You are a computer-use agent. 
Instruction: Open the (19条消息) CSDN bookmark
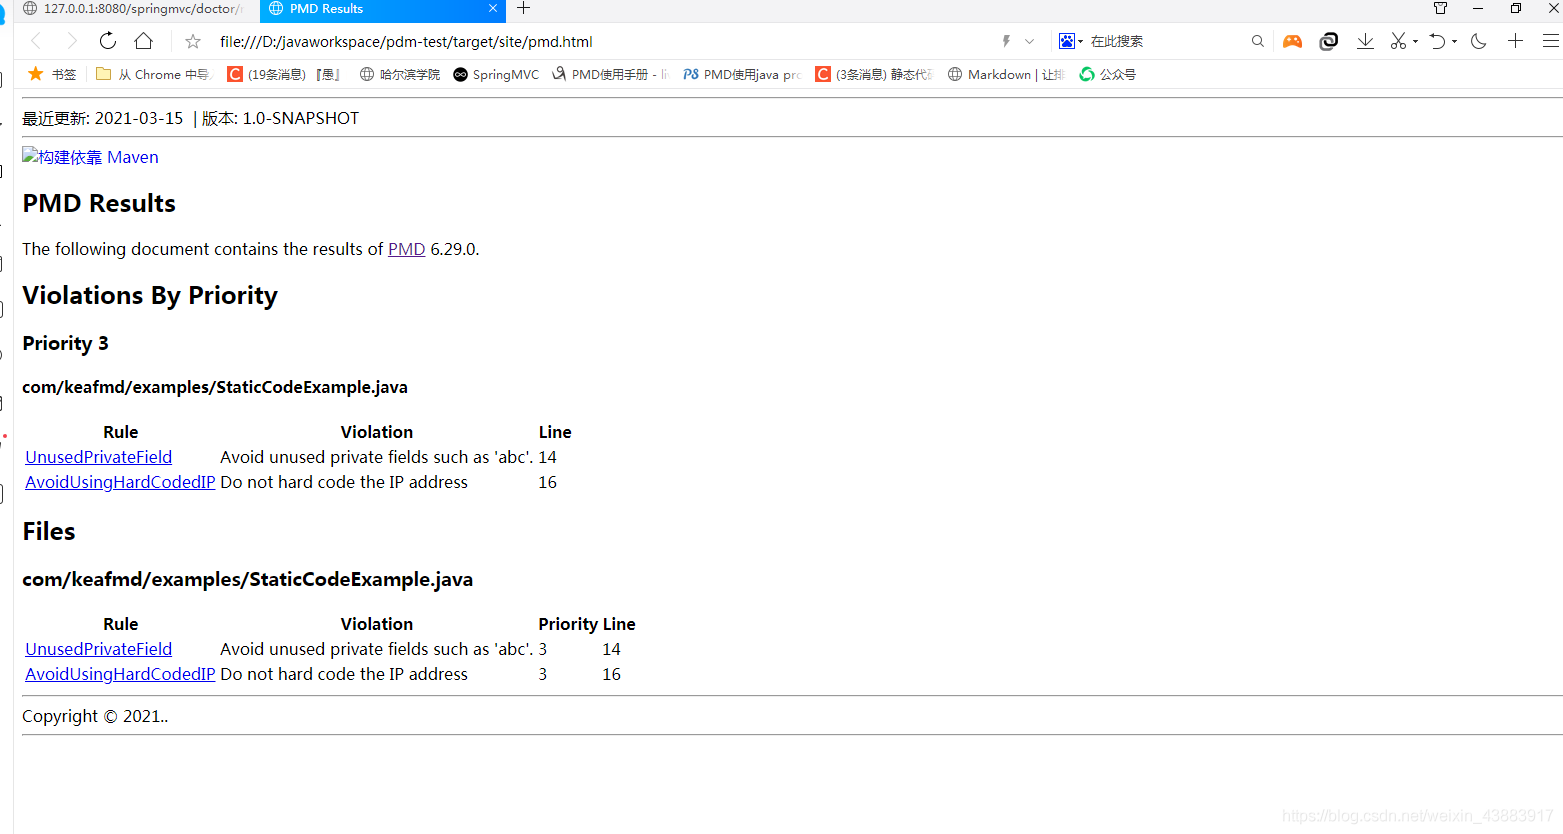click(285, 74)
